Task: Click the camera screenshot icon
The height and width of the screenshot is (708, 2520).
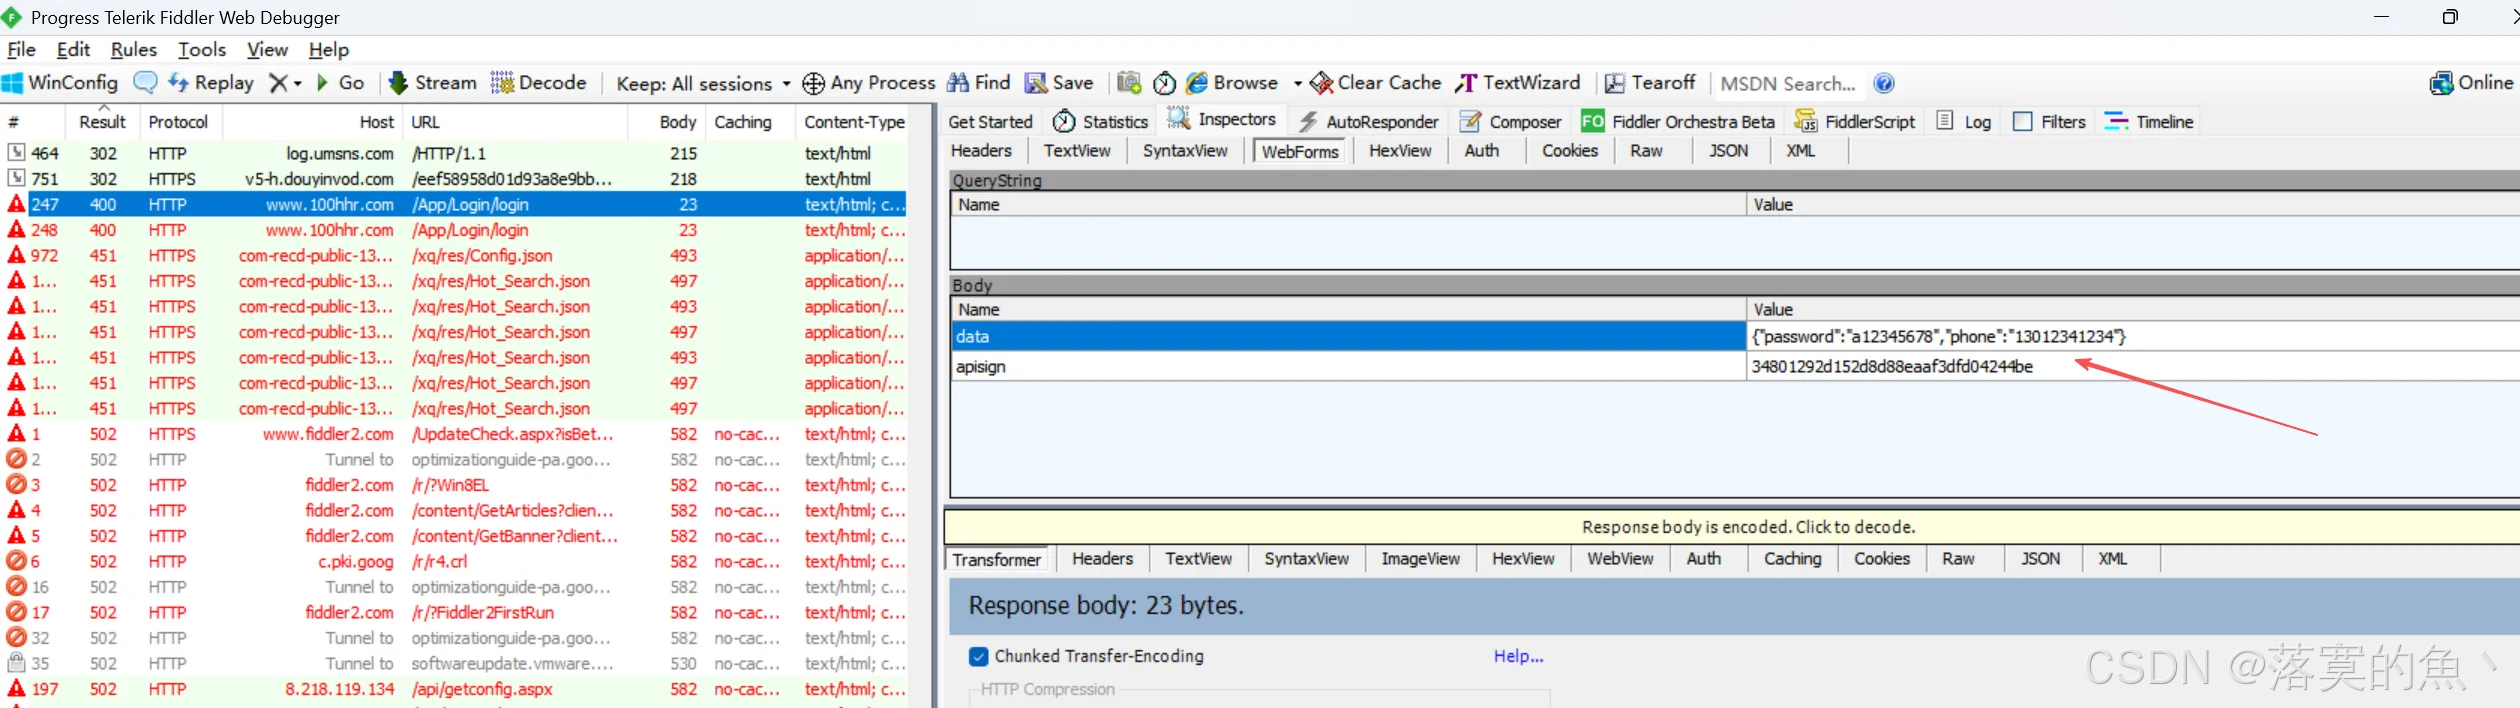Action: 1129,83
